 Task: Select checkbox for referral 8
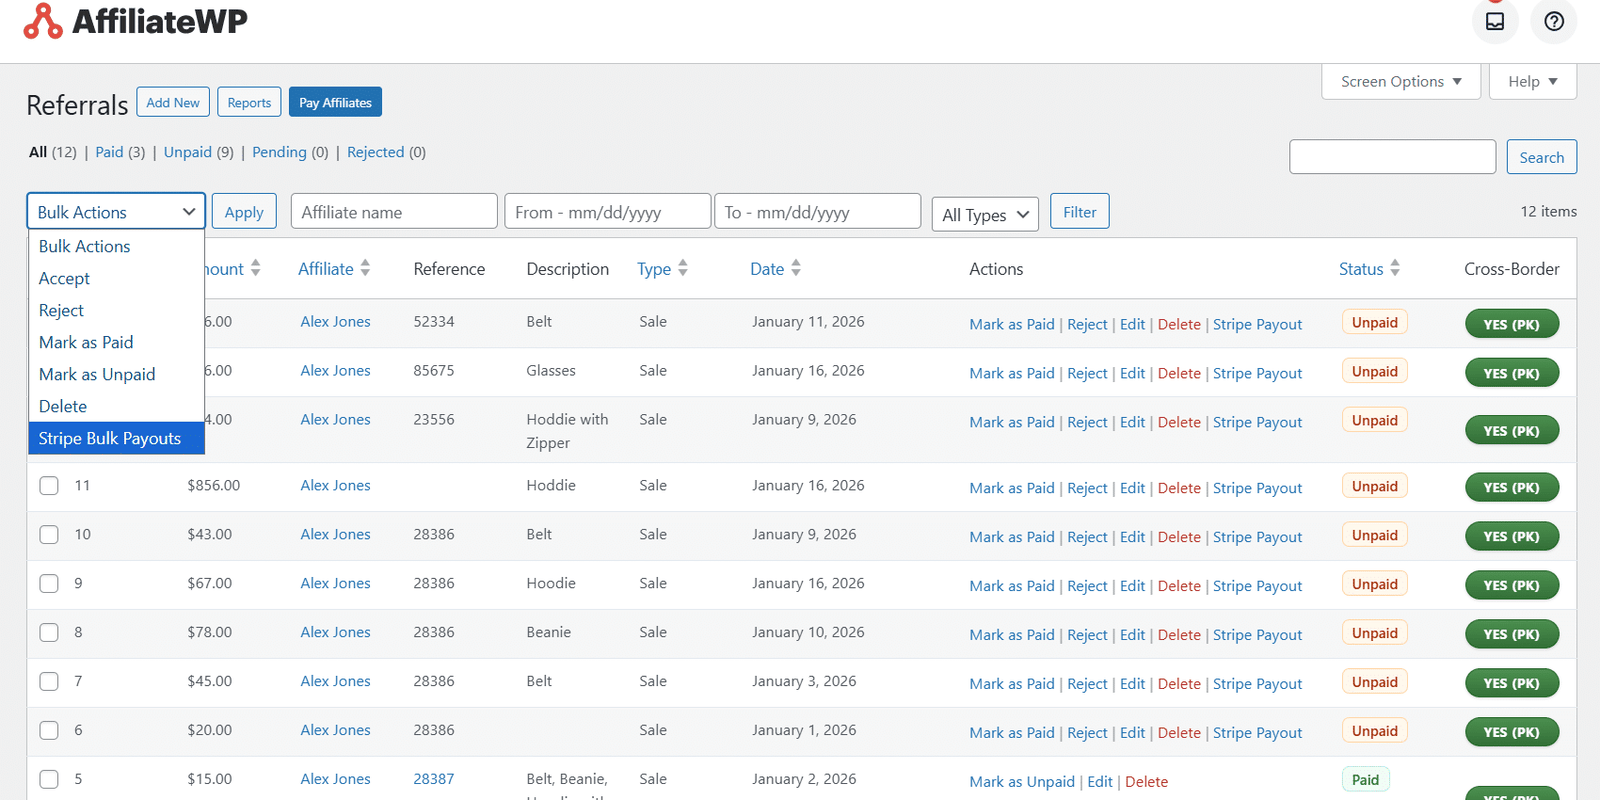[x=49, y=633]
